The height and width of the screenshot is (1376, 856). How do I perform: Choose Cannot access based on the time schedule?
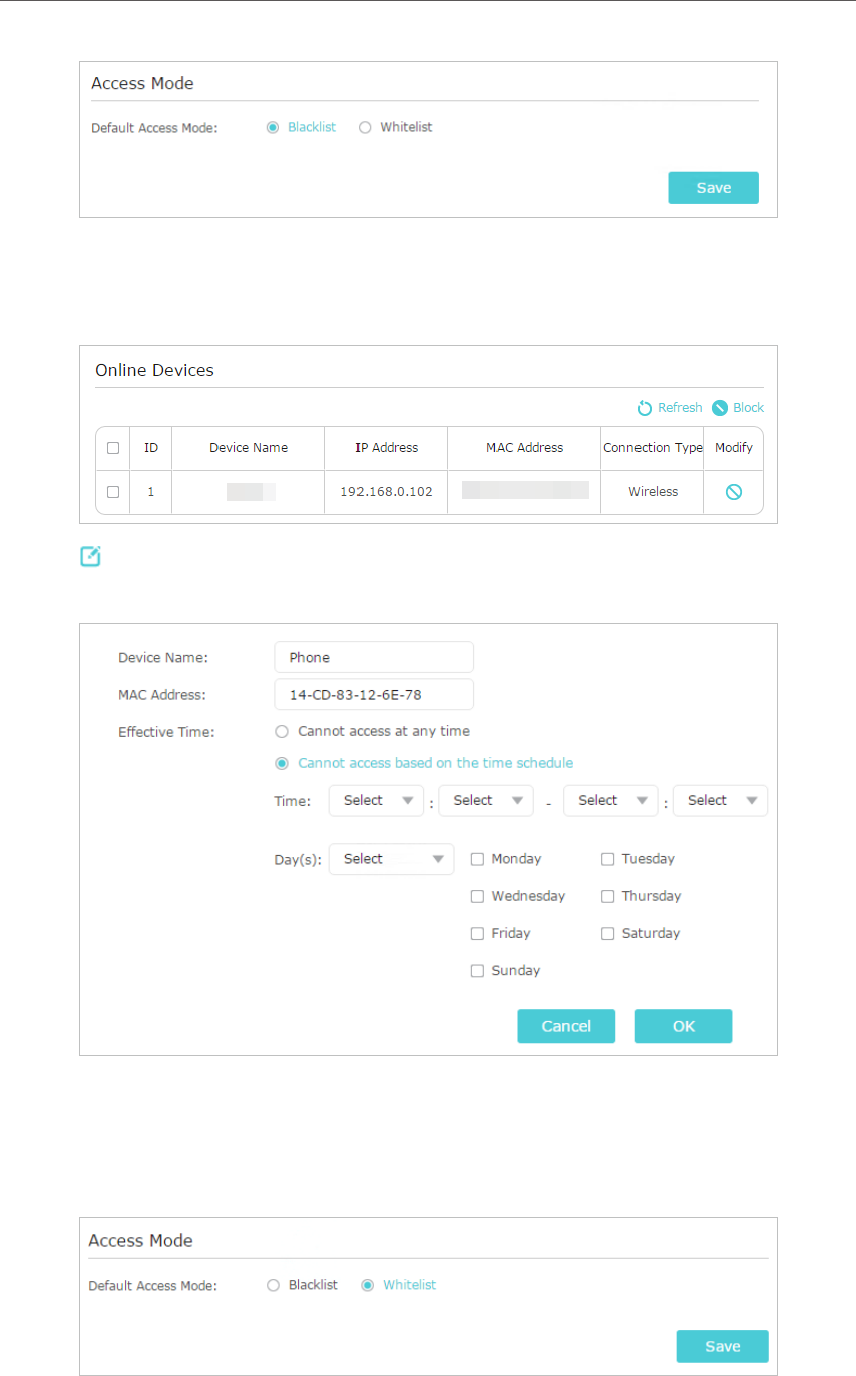pos(282,763)
